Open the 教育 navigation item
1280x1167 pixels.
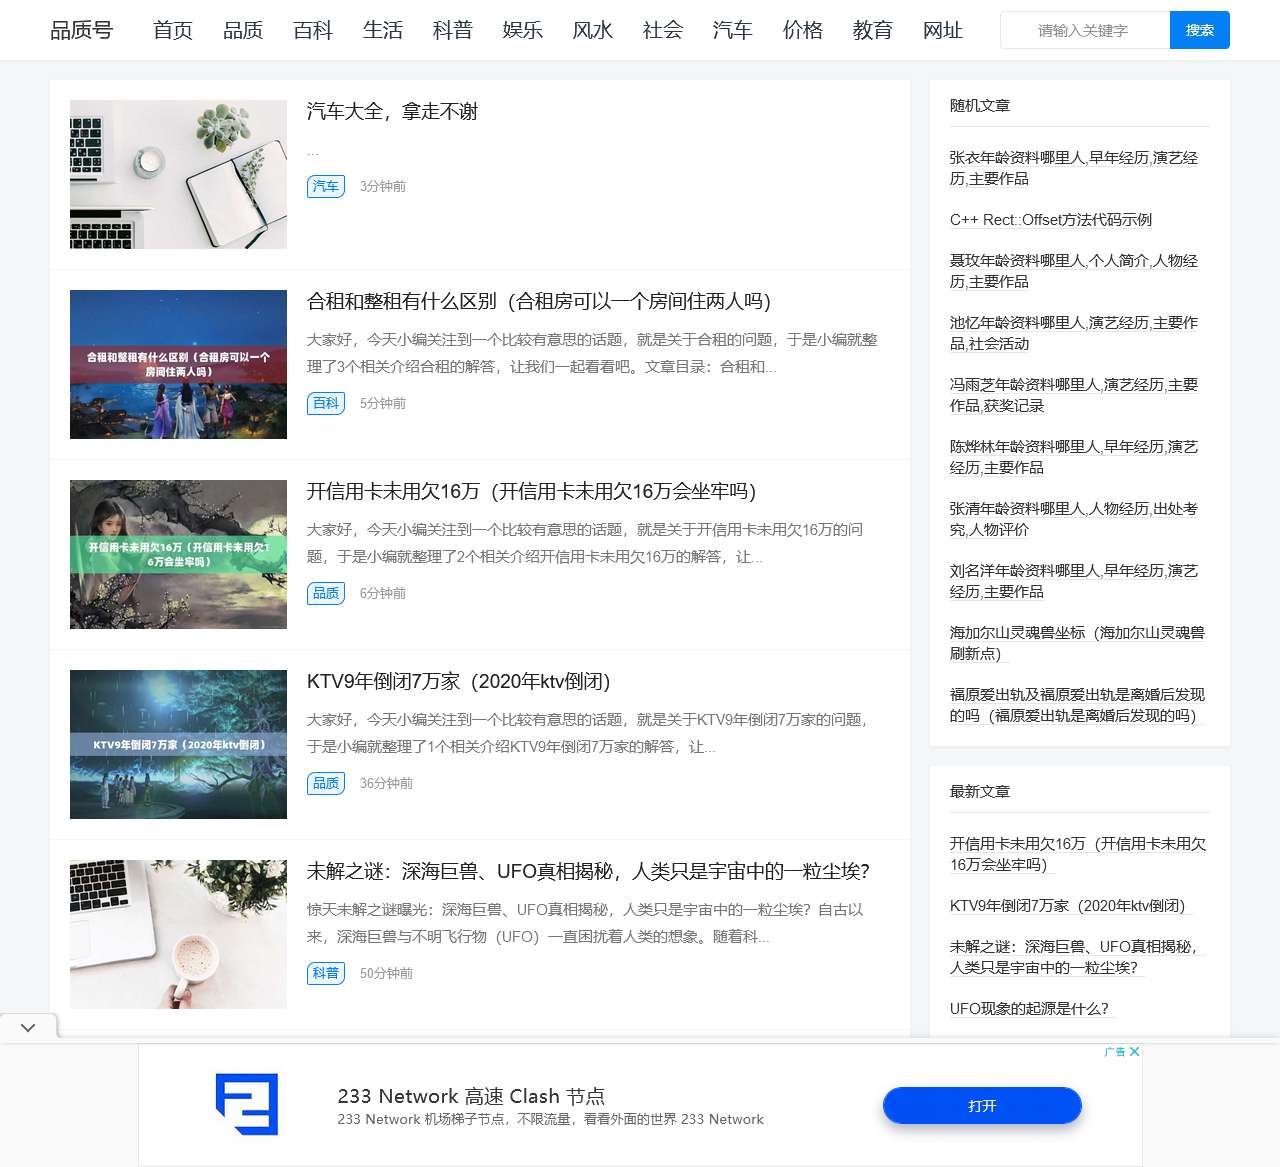(x=873, y=30)
